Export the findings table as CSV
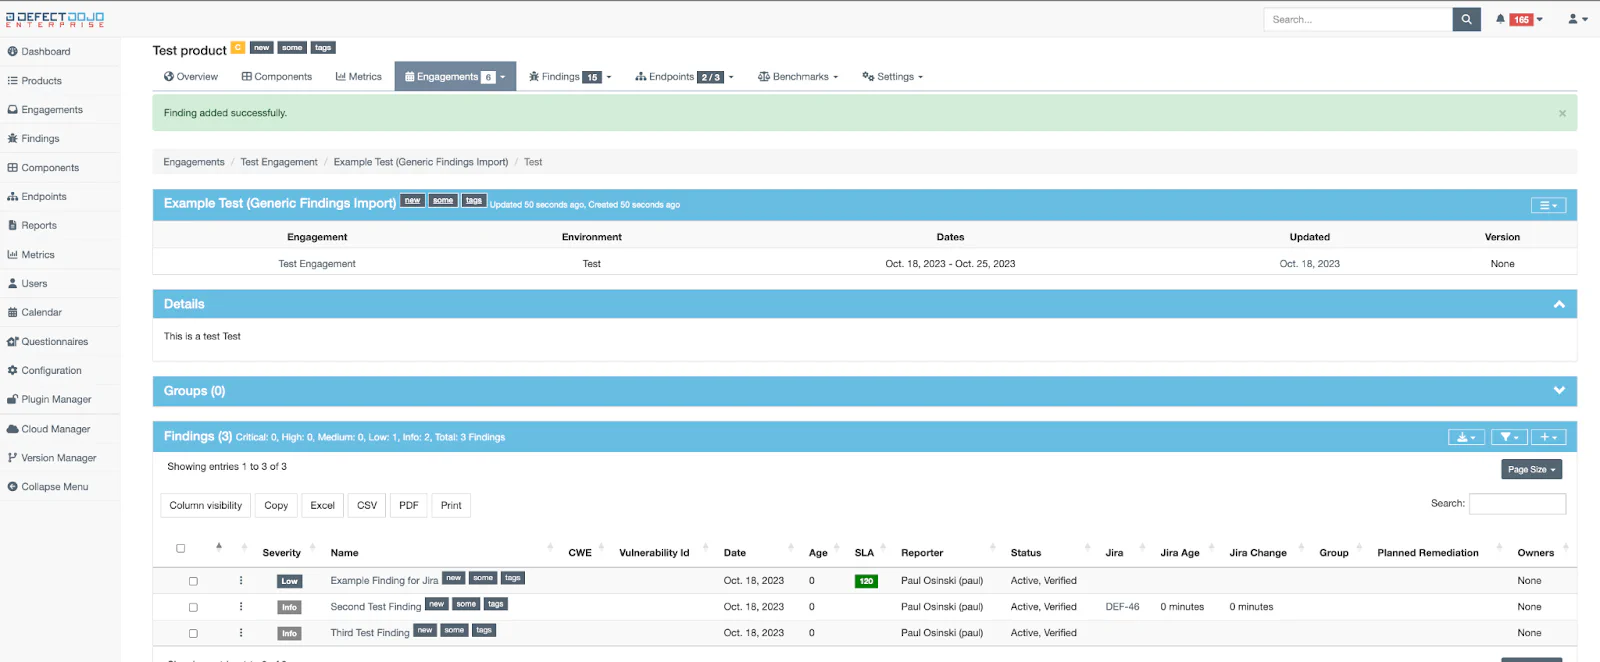The image size is (1600, 662). (367, 506)
